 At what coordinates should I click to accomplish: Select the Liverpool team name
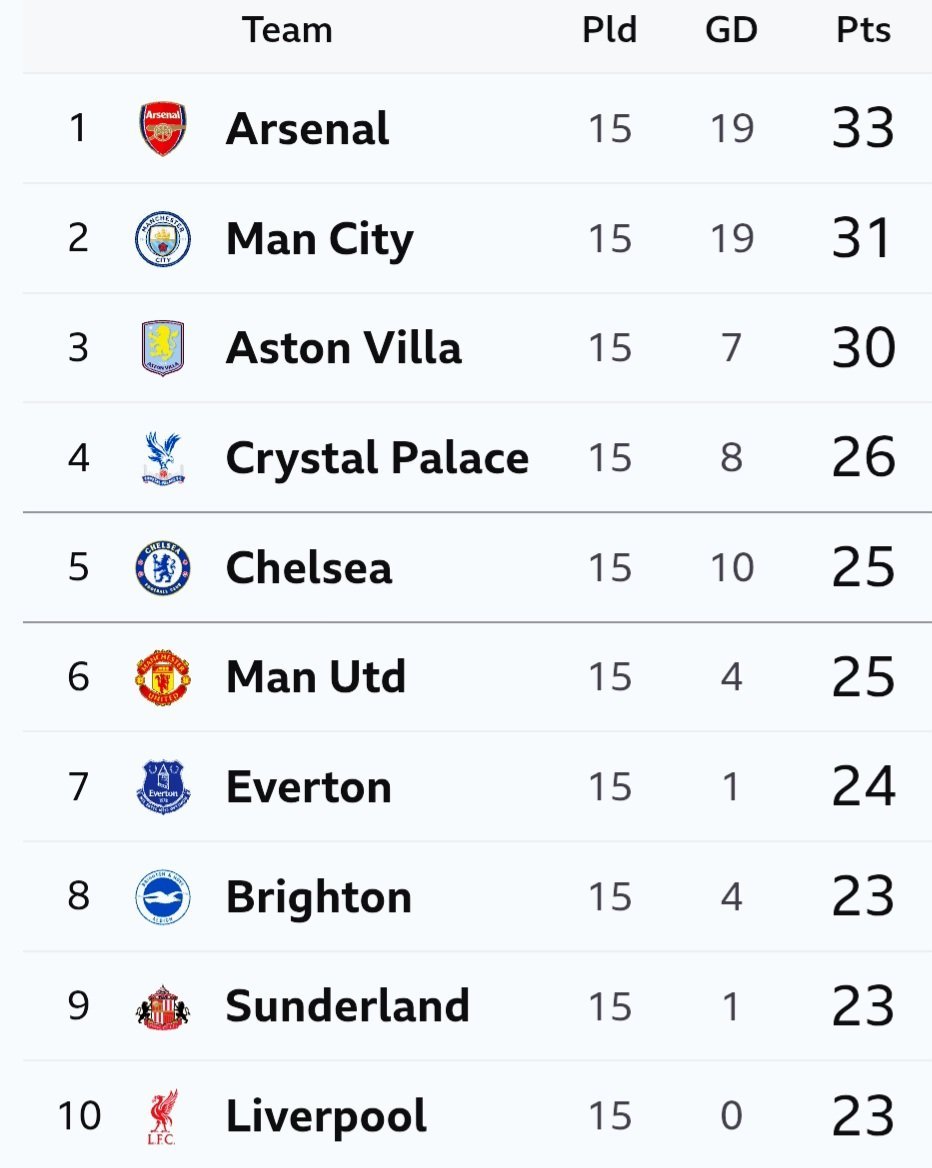pos(326,1116)
